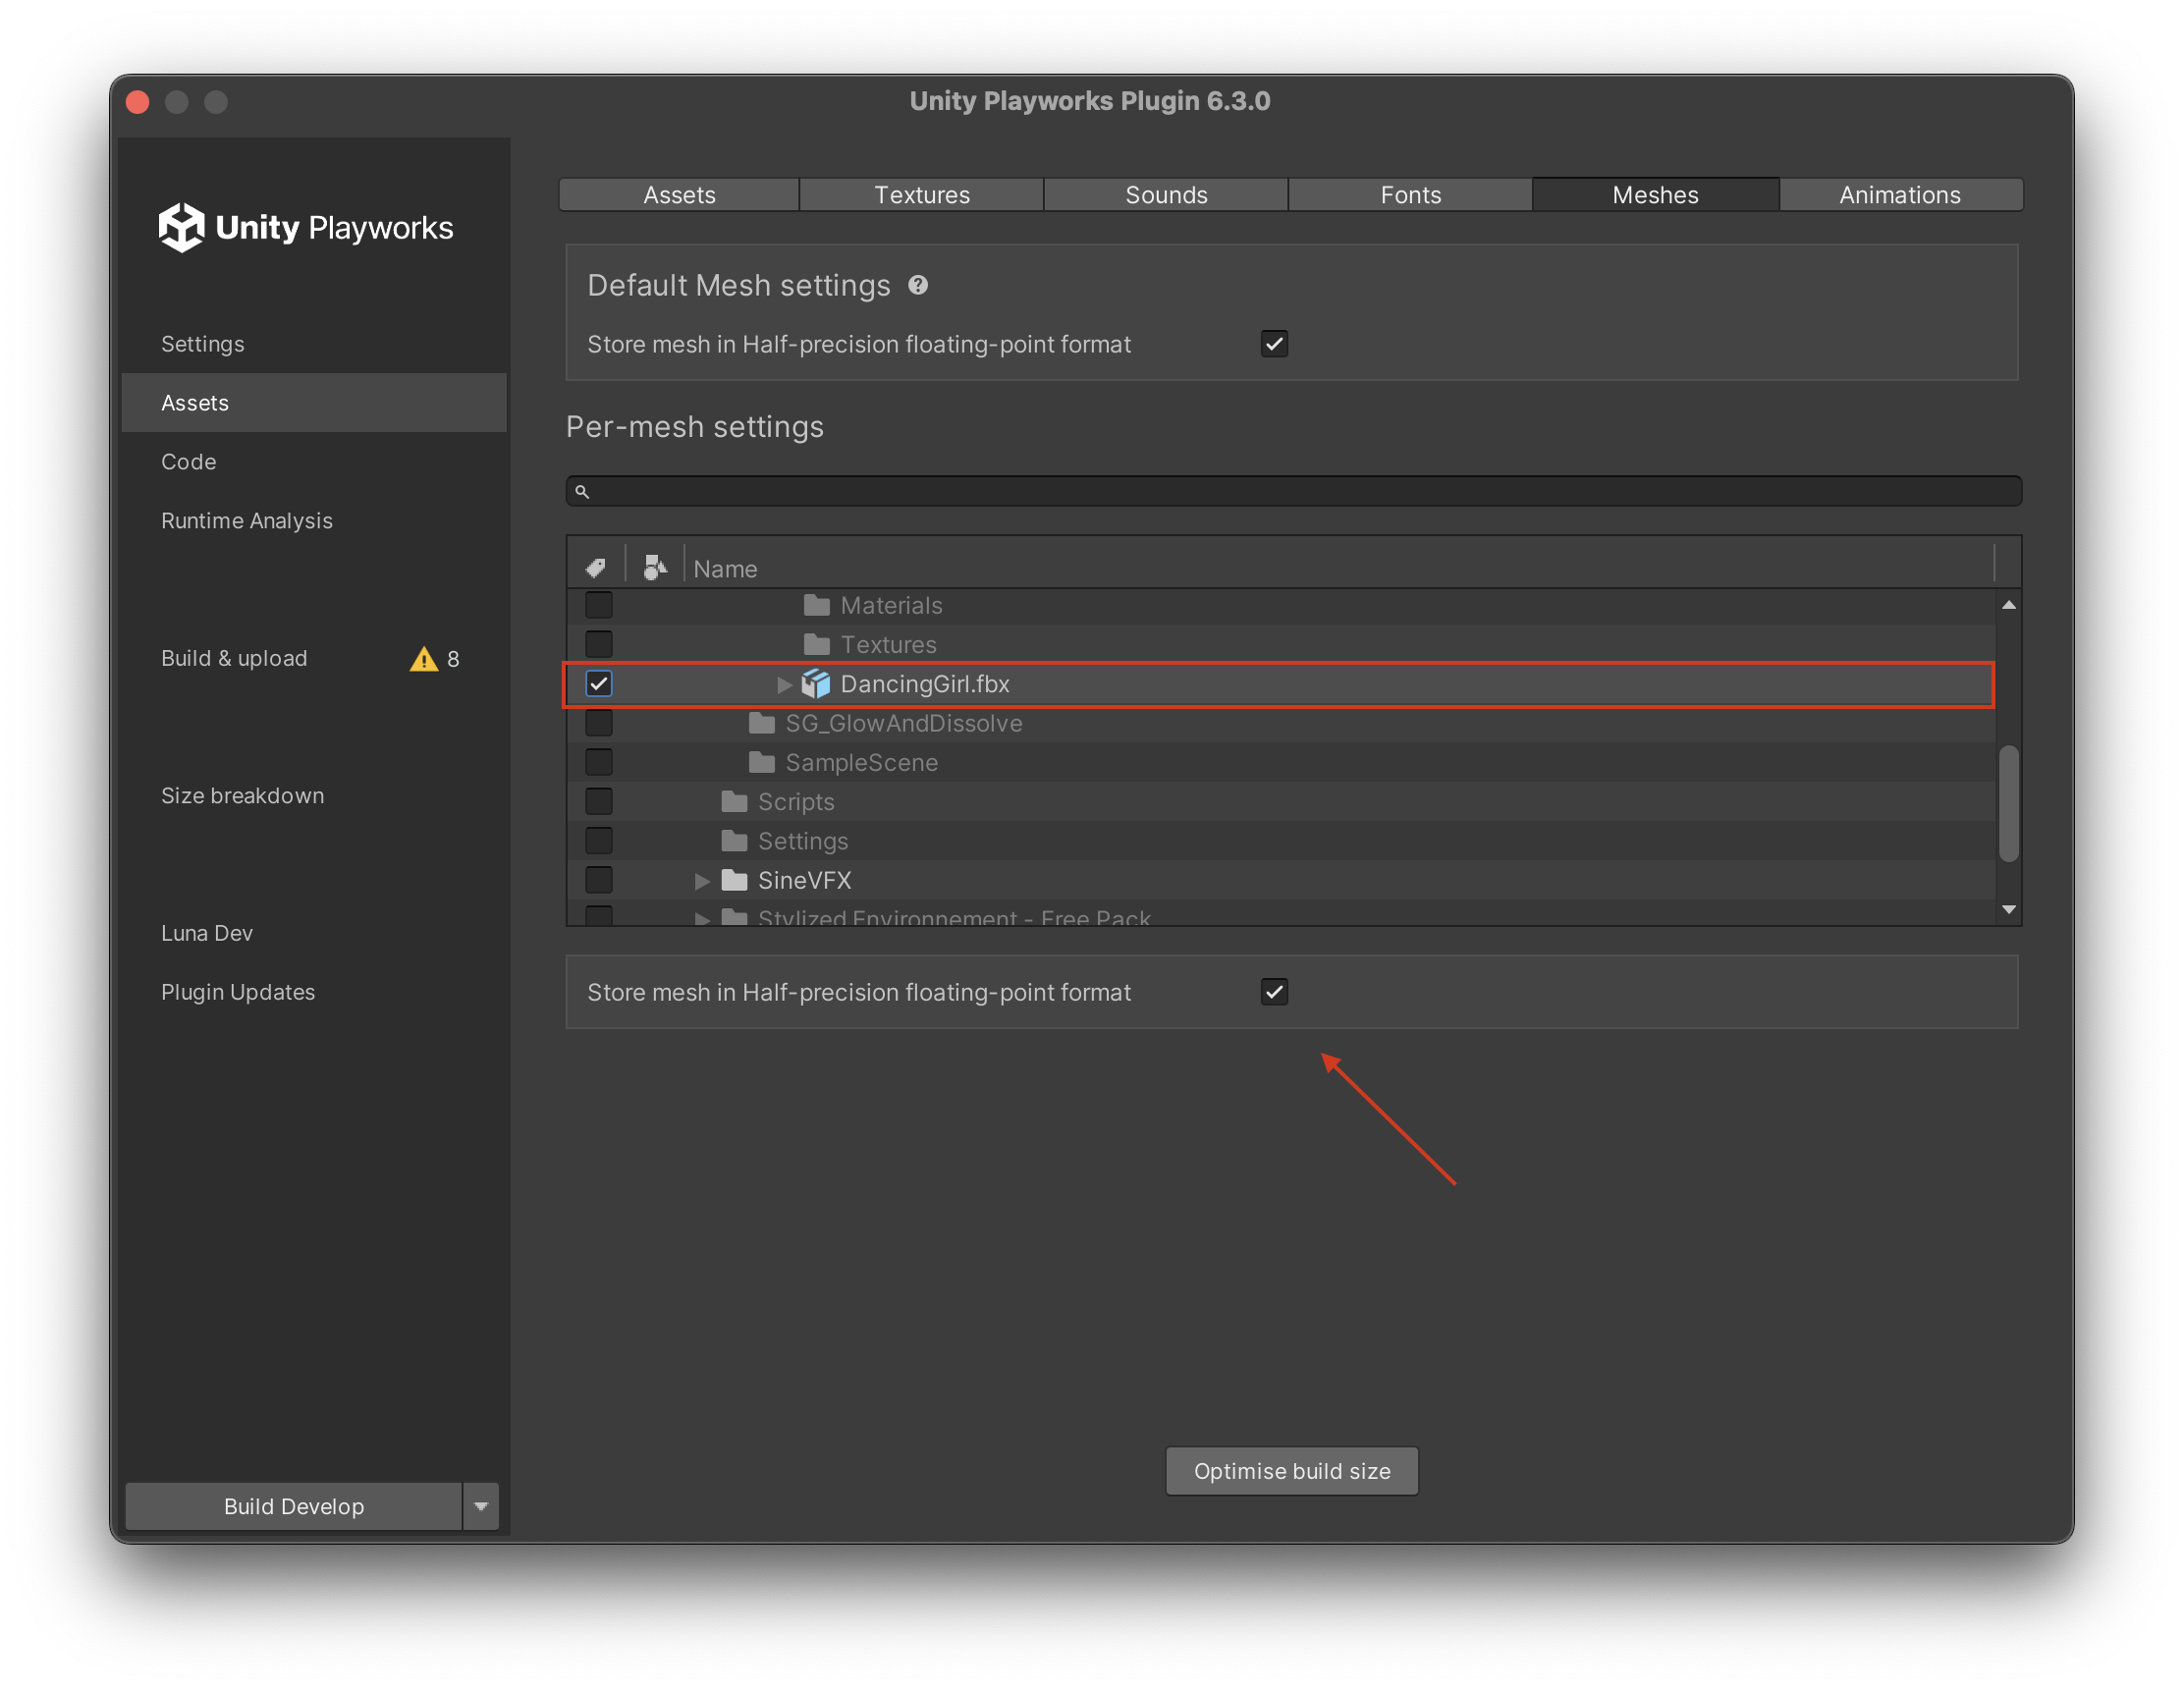Focus the per-mesh search field
2184x1689 pixels.
click(x=1294, y=492)
